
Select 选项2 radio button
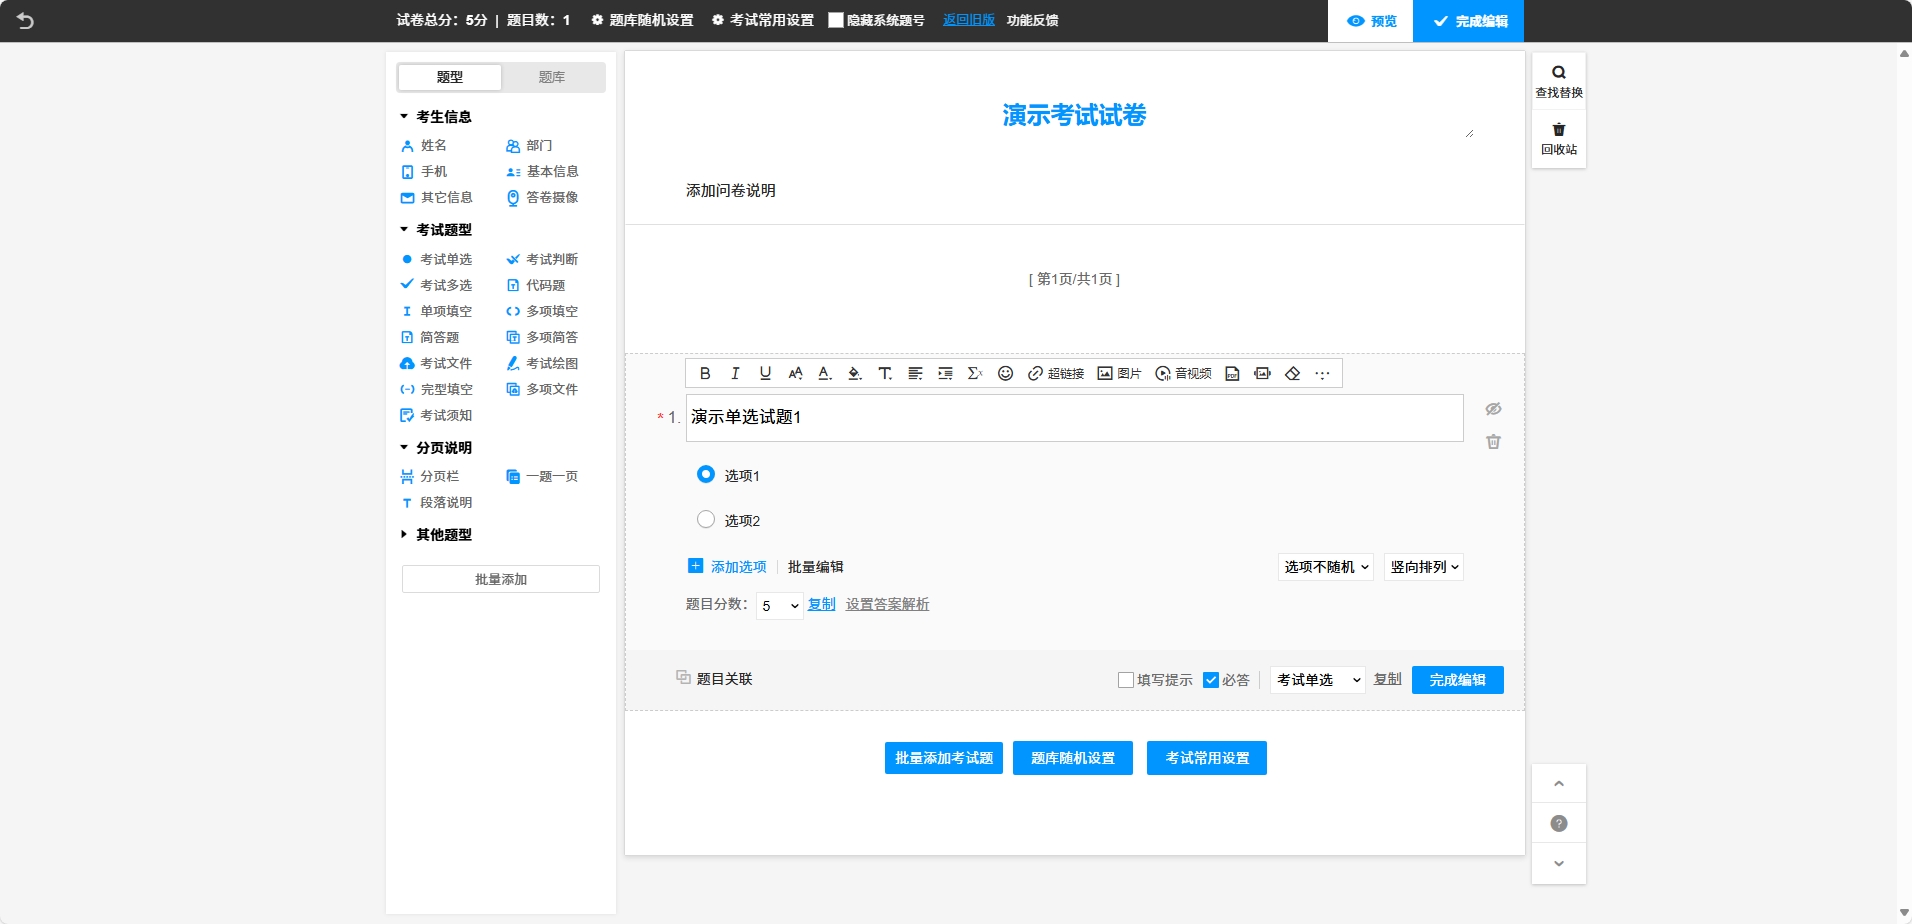click(x=706, y=519)
